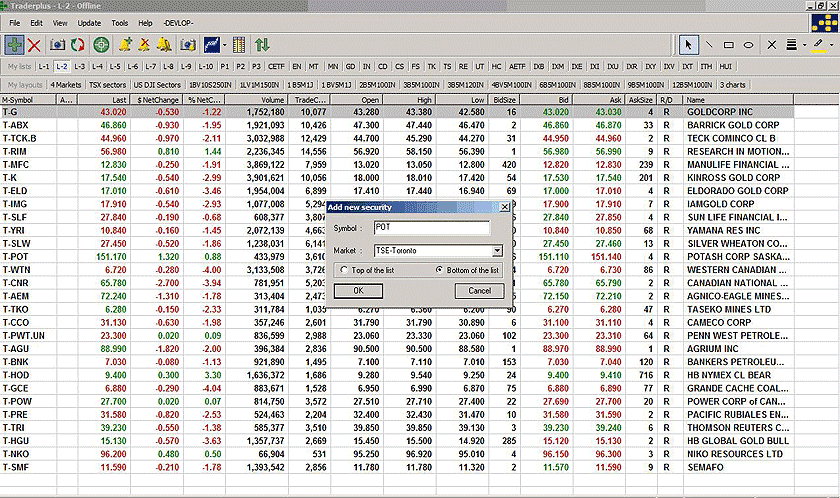
Task: Click the BARRICK GOLD CORP name
Action: point(733,125)
